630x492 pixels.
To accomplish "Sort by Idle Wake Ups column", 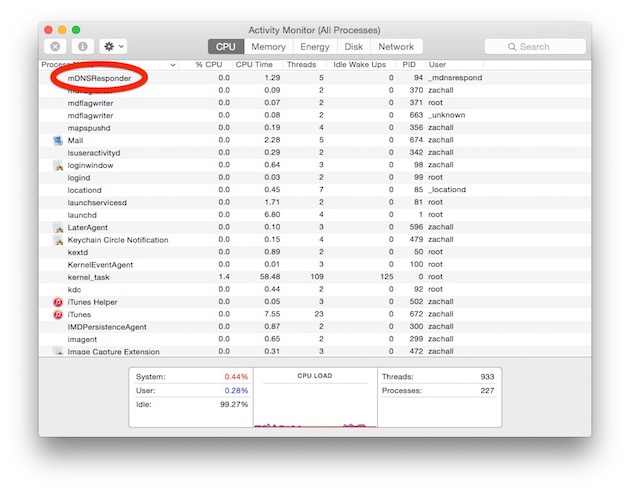I will [x=360, y=65].
